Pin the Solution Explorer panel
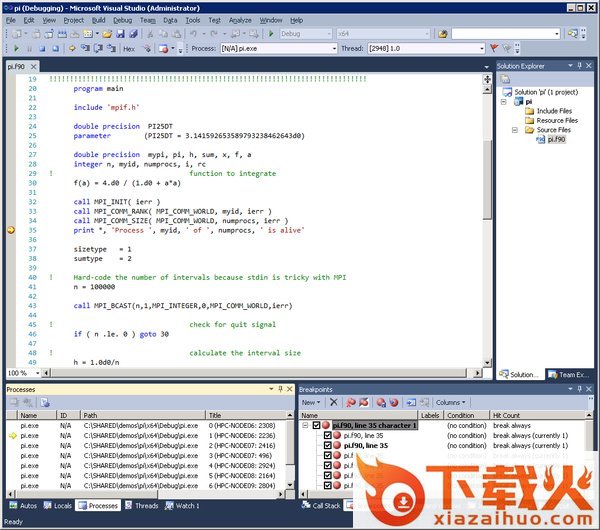600x530 pixels. coord(582,66)
